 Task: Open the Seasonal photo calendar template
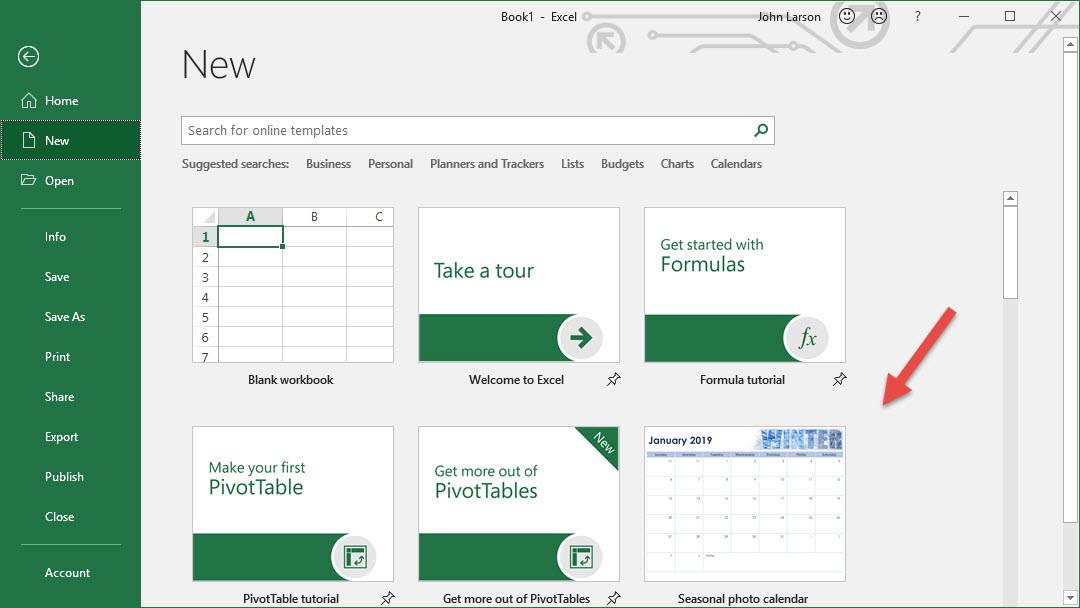point(744,503)
